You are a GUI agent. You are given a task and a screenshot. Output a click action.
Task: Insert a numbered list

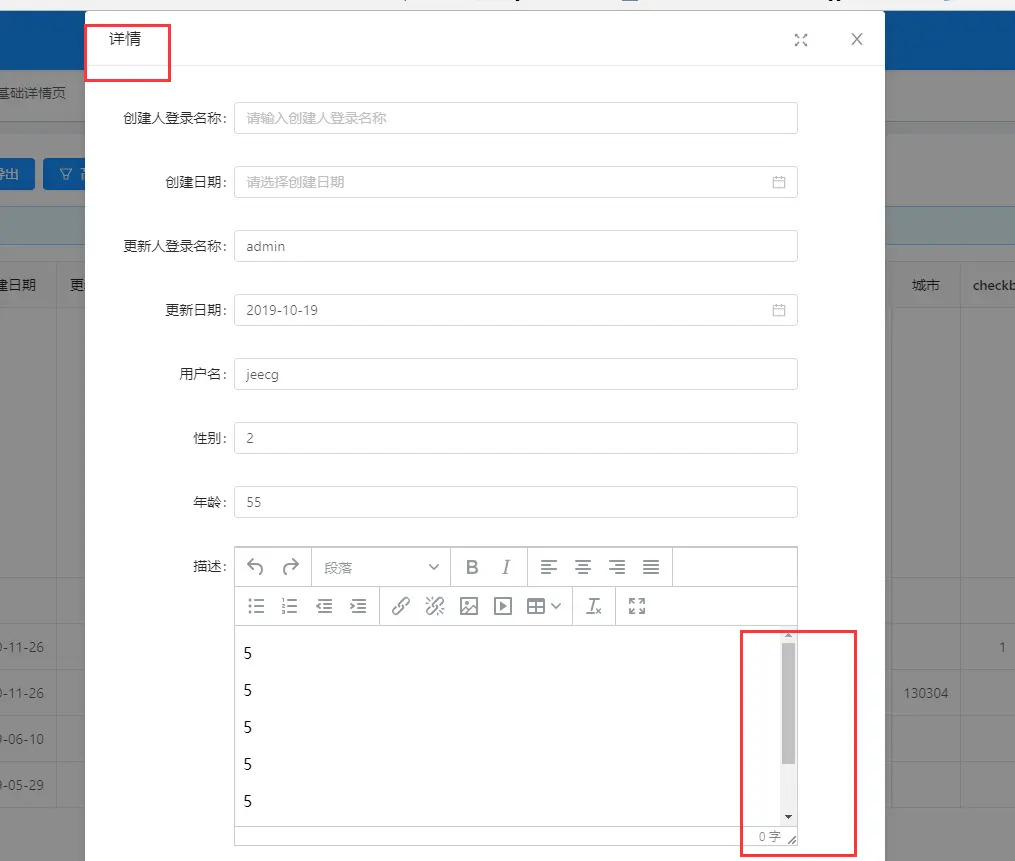pyautogui.click(x=289, y=606)
